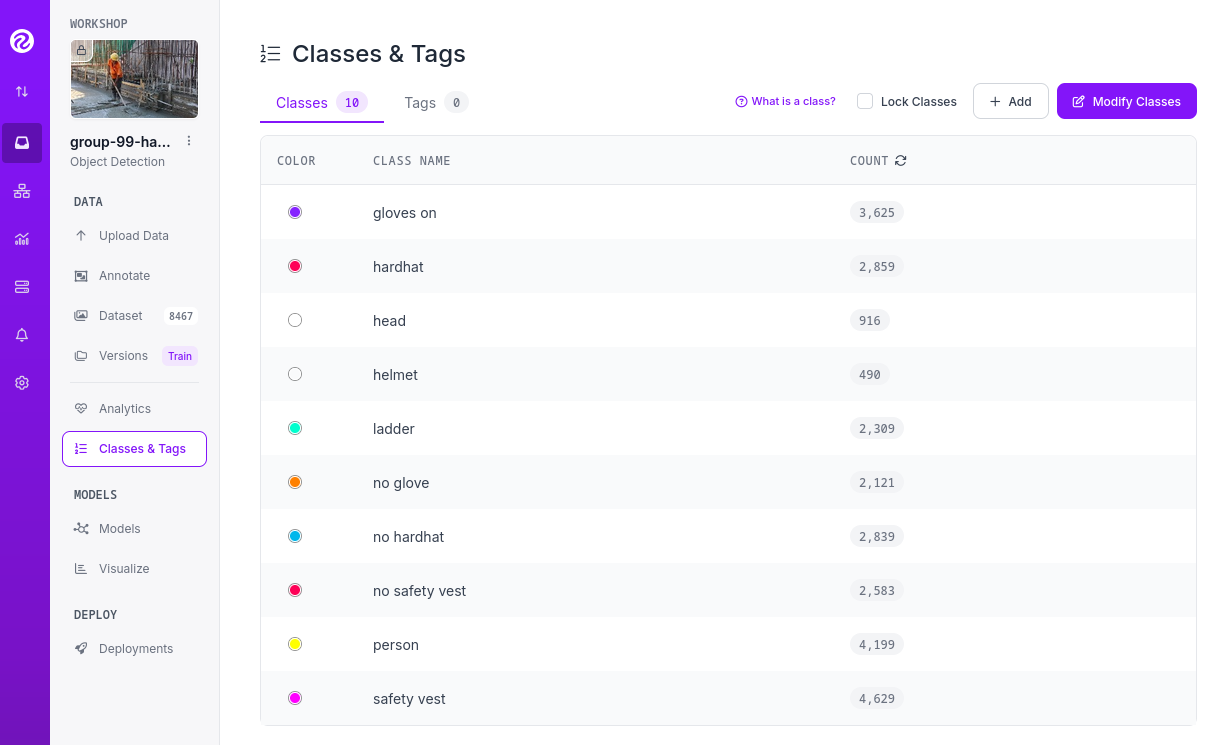
Task: Click the project thumbnail image
Action: coord(134,79)
